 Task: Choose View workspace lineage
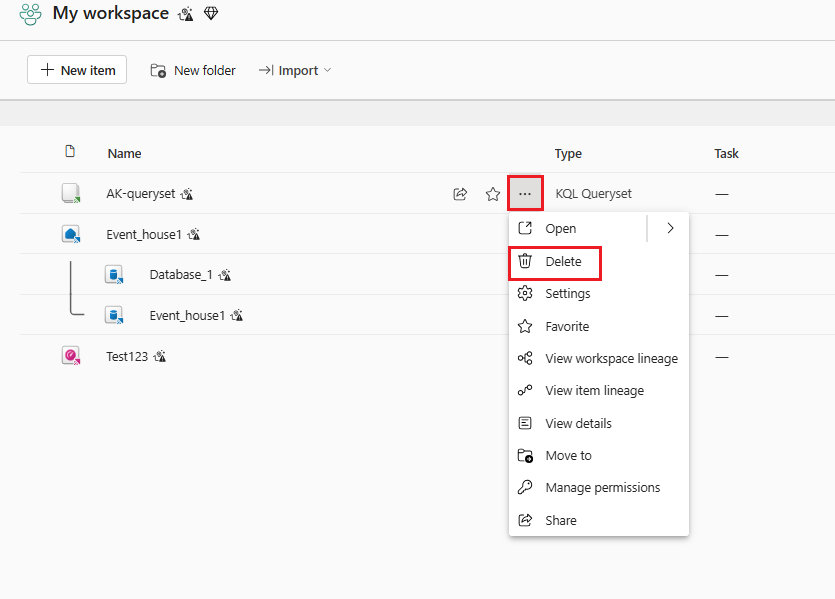point(599,358)
